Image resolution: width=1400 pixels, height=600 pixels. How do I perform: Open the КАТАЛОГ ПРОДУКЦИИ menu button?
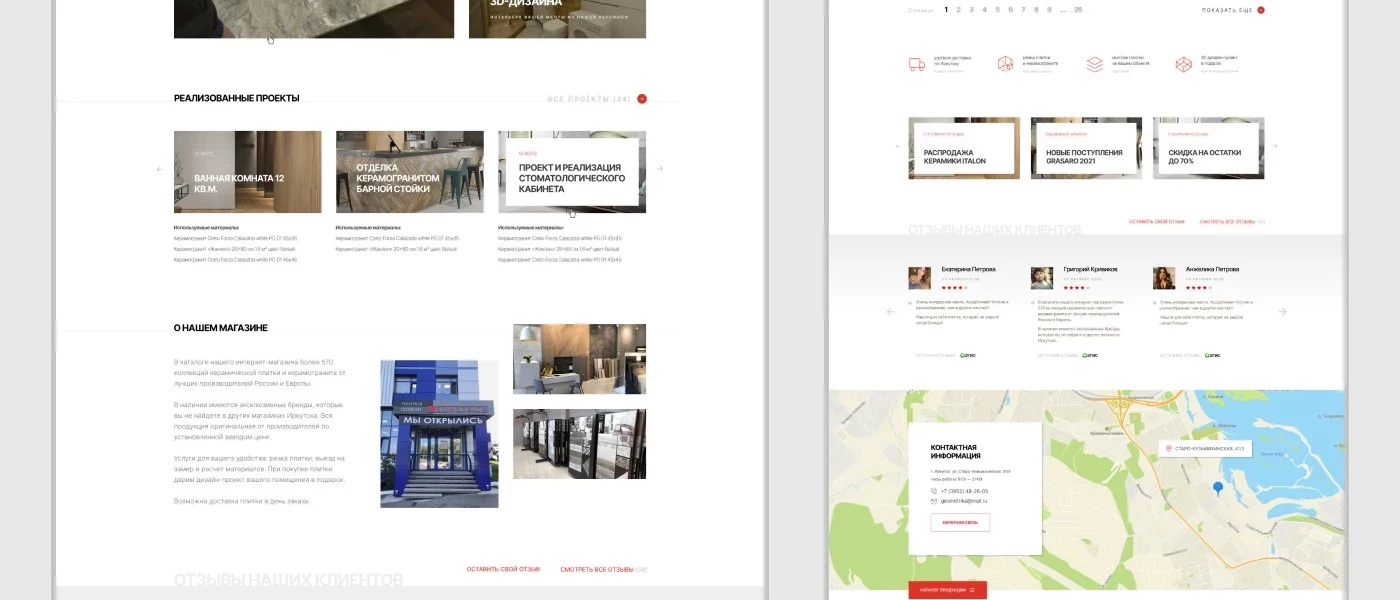[x=947, y=590]
